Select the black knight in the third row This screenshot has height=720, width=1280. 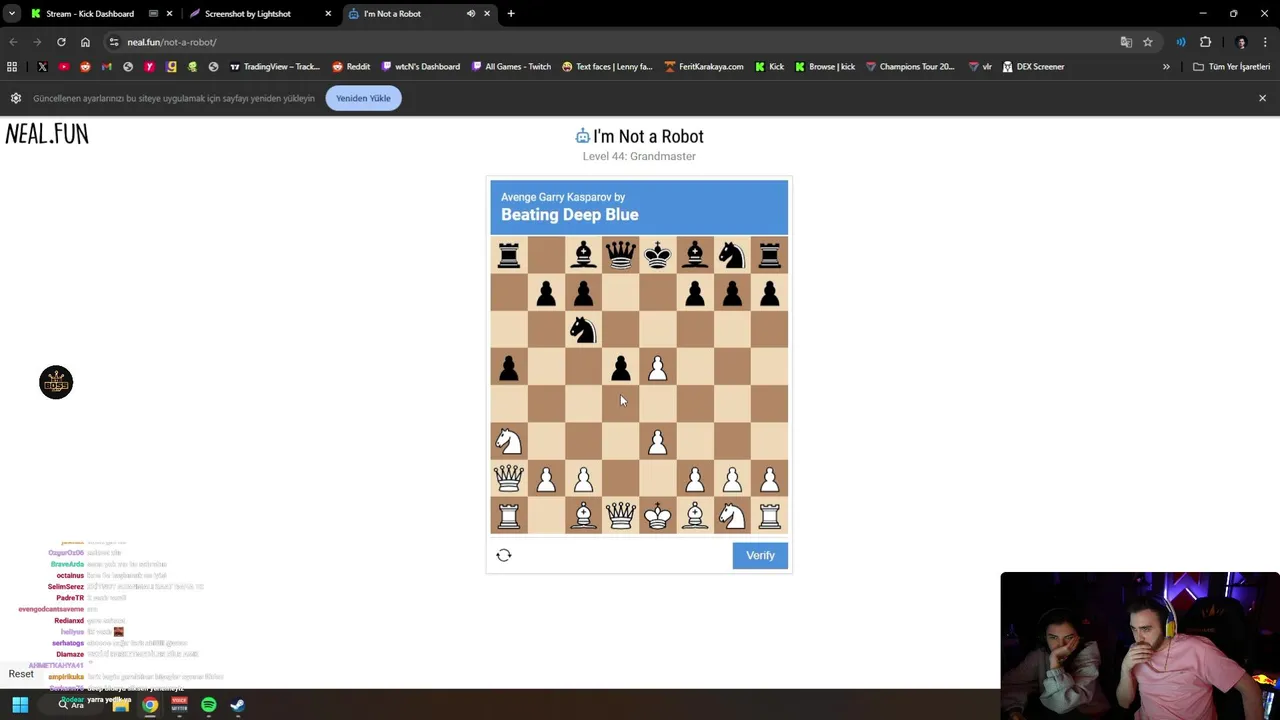click(583, 330)
